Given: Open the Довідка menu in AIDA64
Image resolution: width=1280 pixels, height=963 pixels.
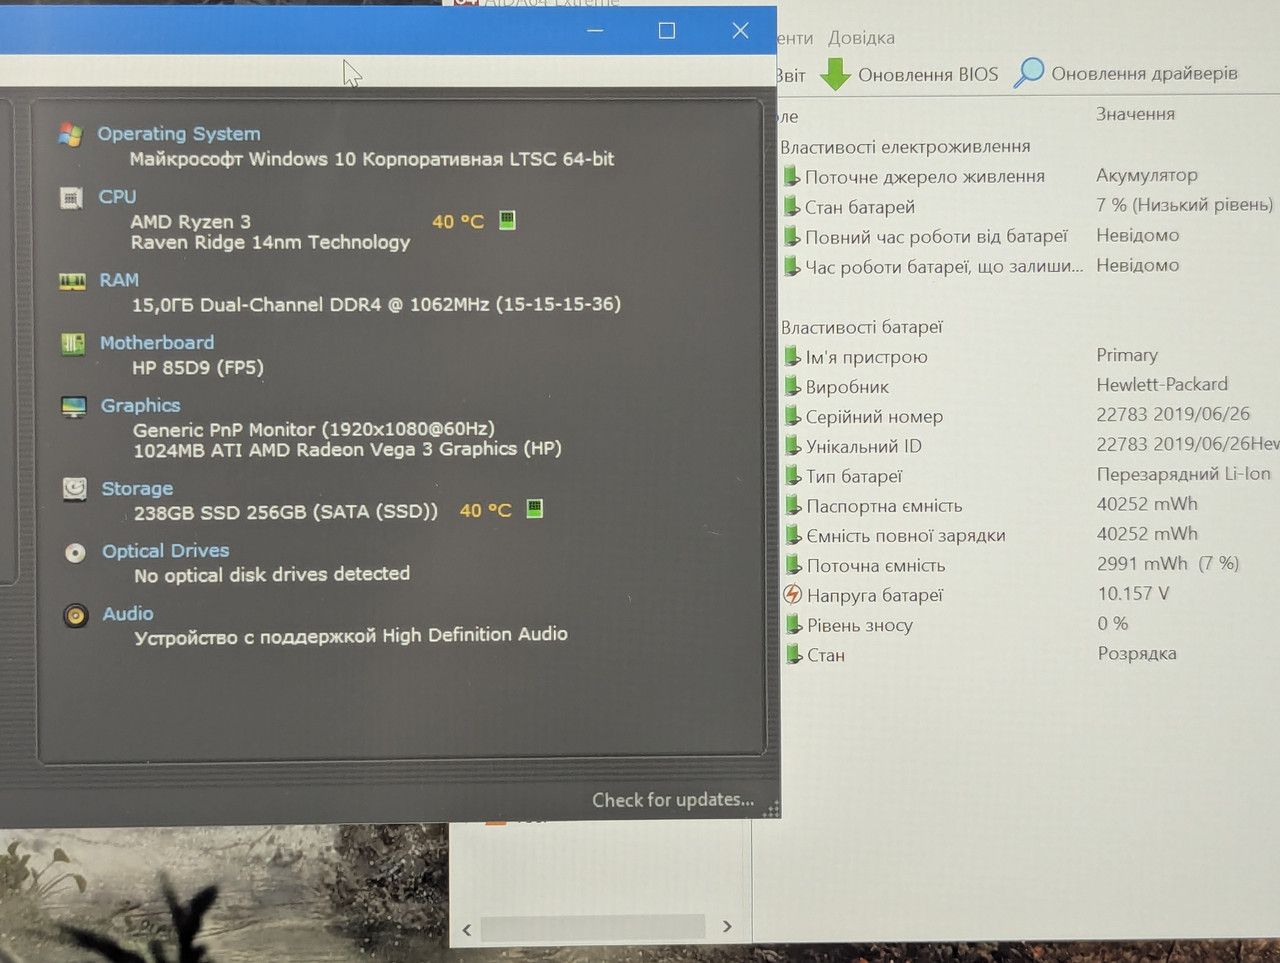Looking at the screenshot, I should click(861, 38).
